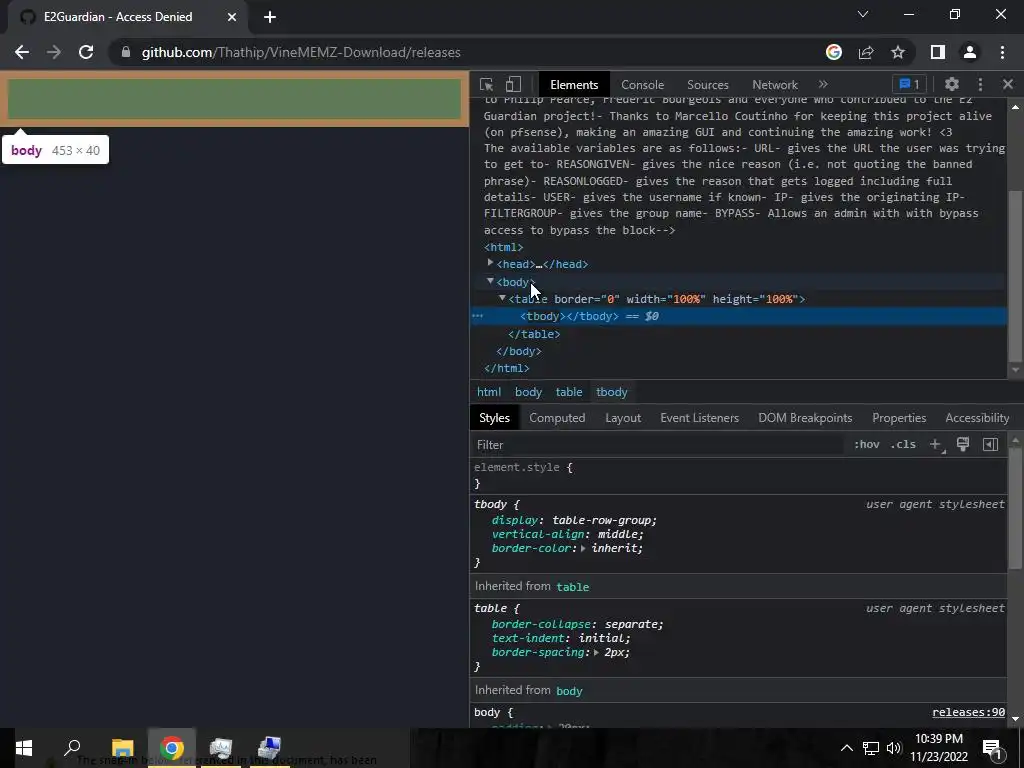Open the Elements tab in DevTools

coord(574,85)
